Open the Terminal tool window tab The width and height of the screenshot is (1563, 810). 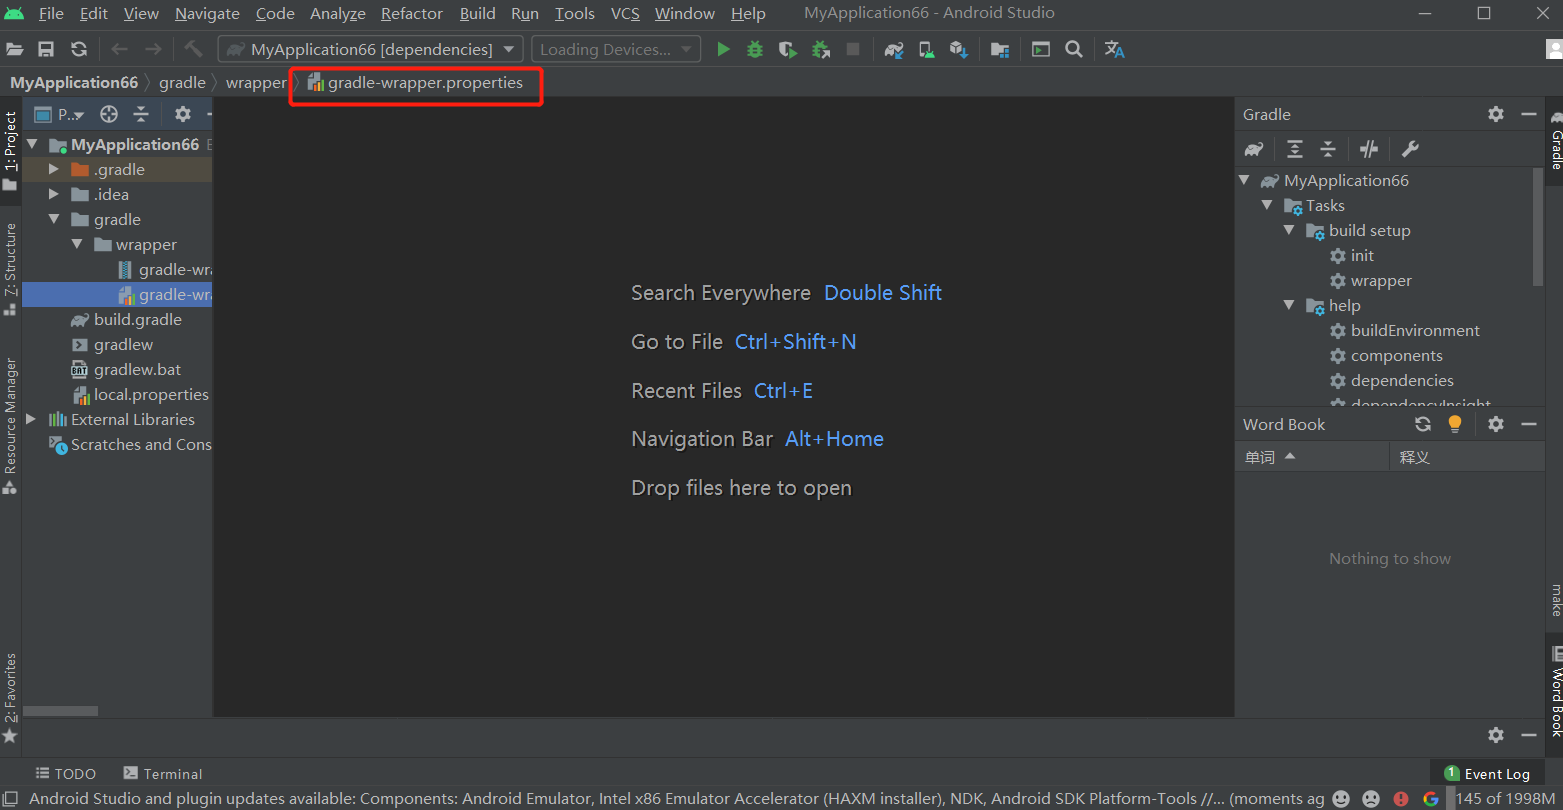click(x=162, y=774)
